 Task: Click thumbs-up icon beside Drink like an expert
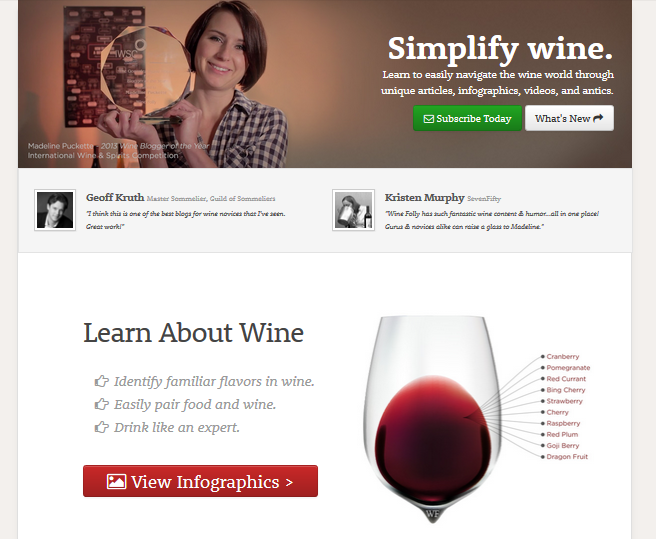[101, 427]
